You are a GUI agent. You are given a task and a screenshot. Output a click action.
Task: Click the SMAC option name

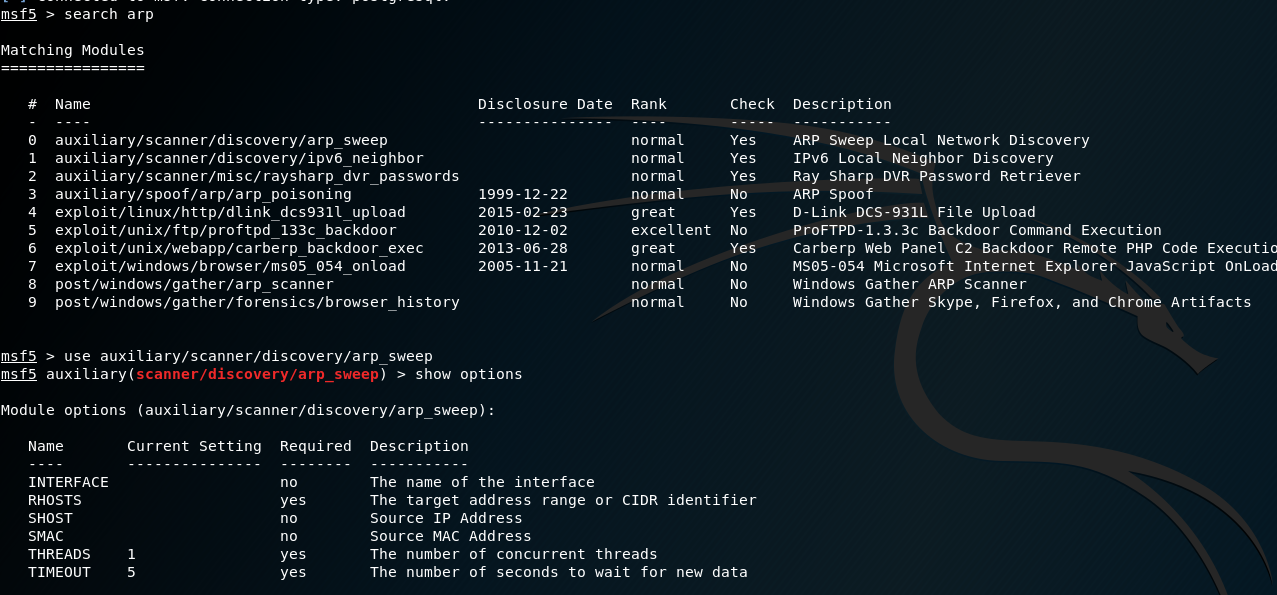point(46,536)
